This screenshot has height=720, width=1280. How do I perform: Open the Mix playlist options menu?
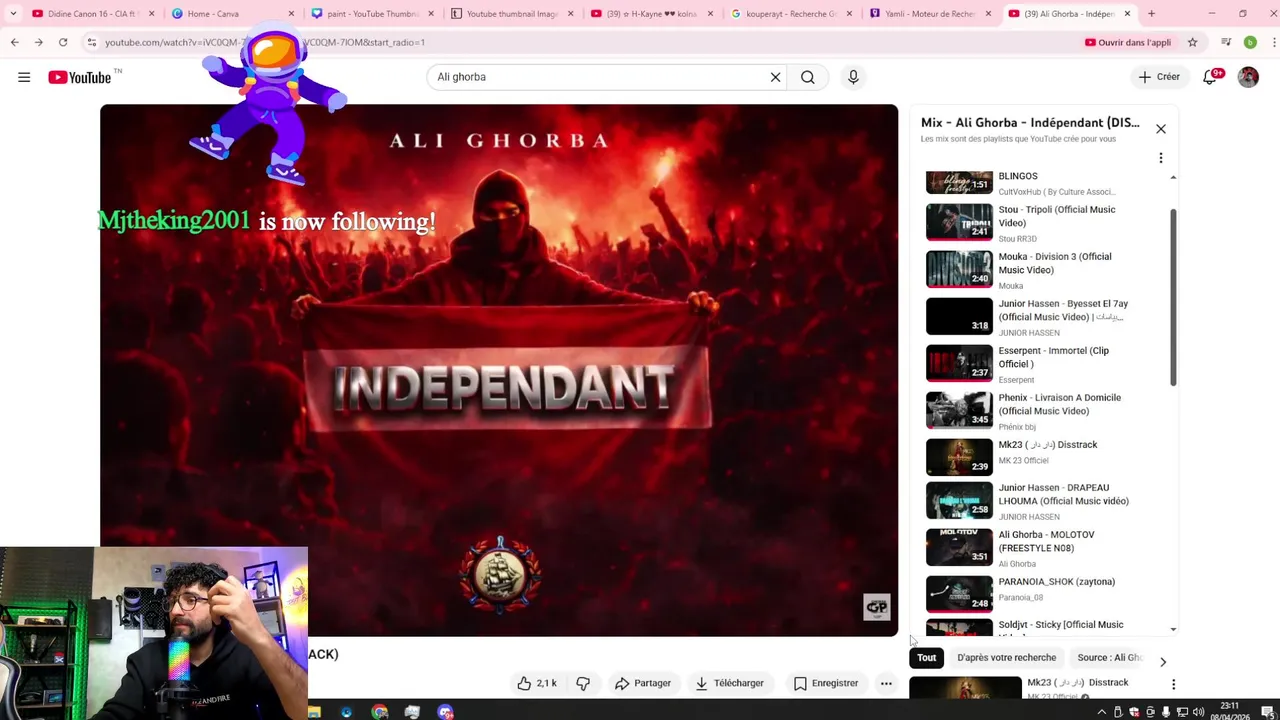(x=1161, y=158)
